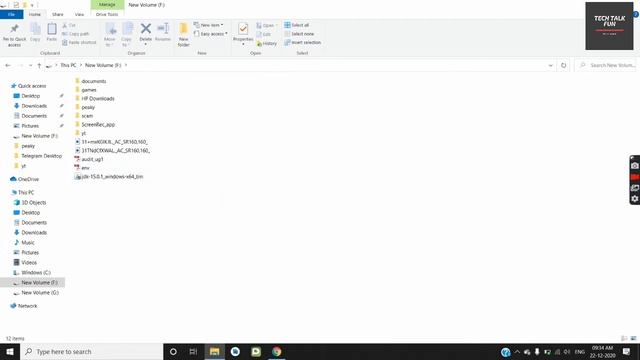The width and height of the screenshot is (640, 360).
Task: Switch to the Home ribbon tab
Action: tap(35, 14)
